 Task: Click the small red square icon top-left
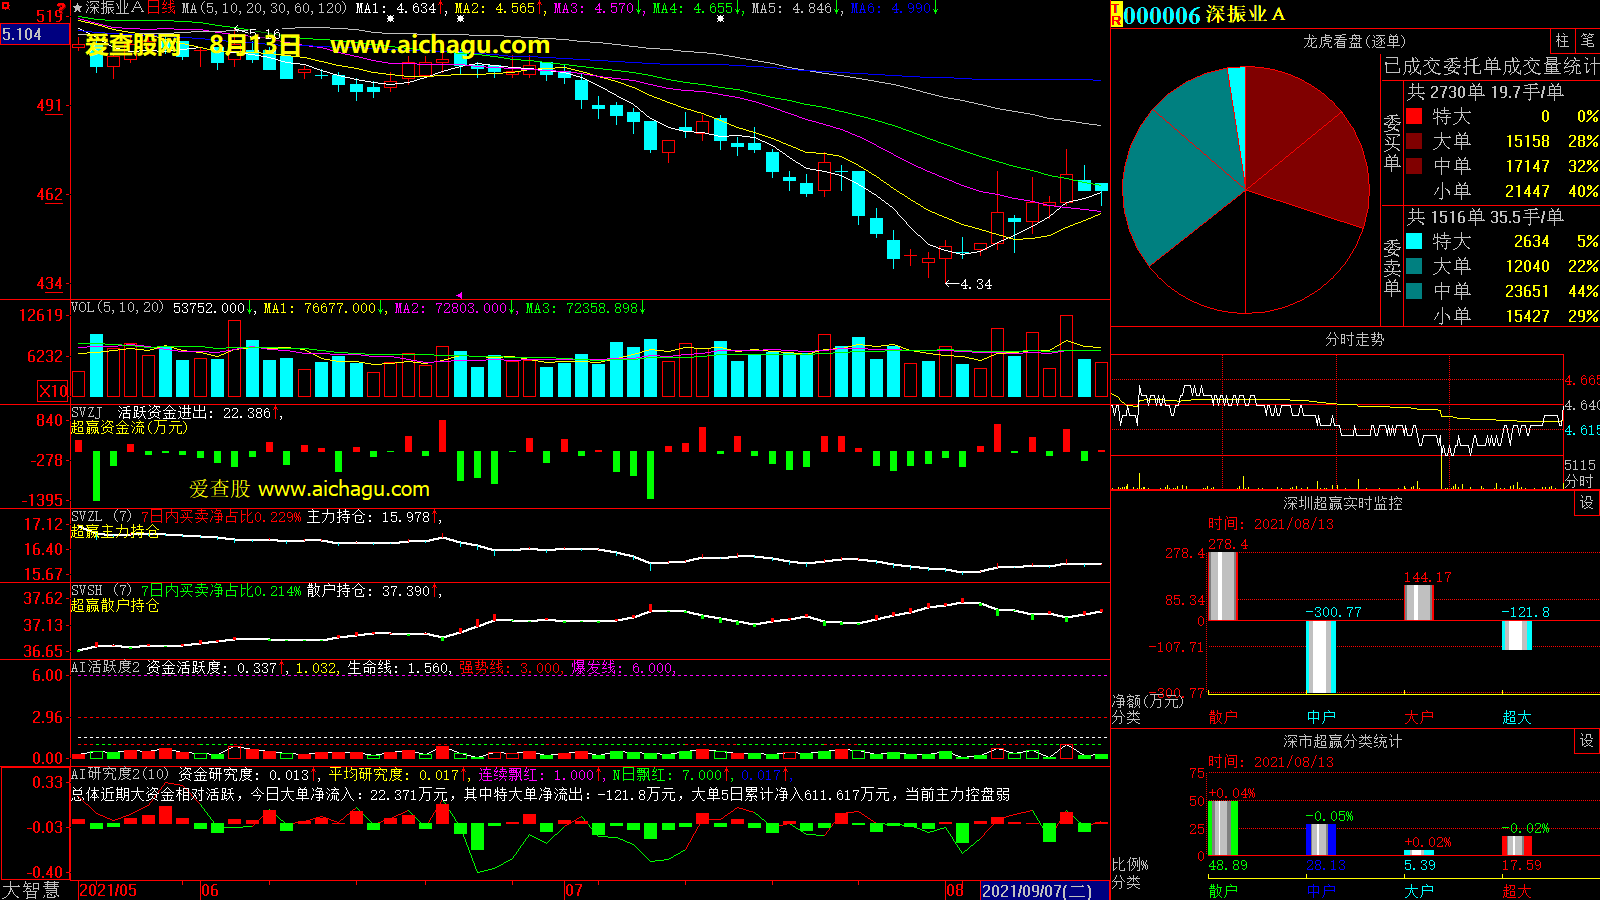point(5,7)
